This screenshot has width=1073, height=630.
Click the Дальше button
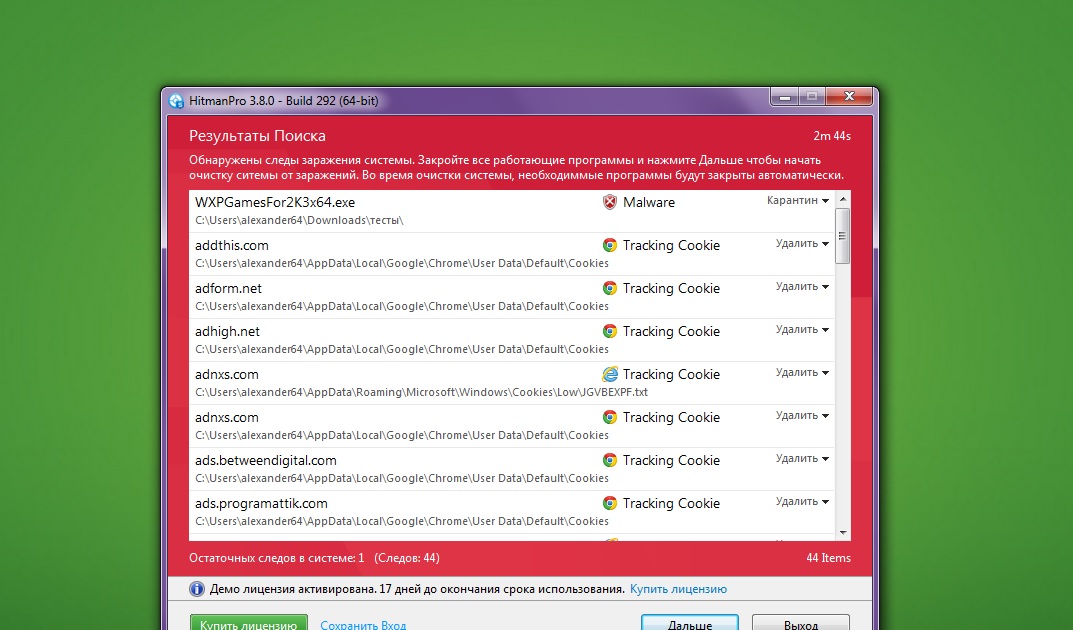click(x=690, y=623)
